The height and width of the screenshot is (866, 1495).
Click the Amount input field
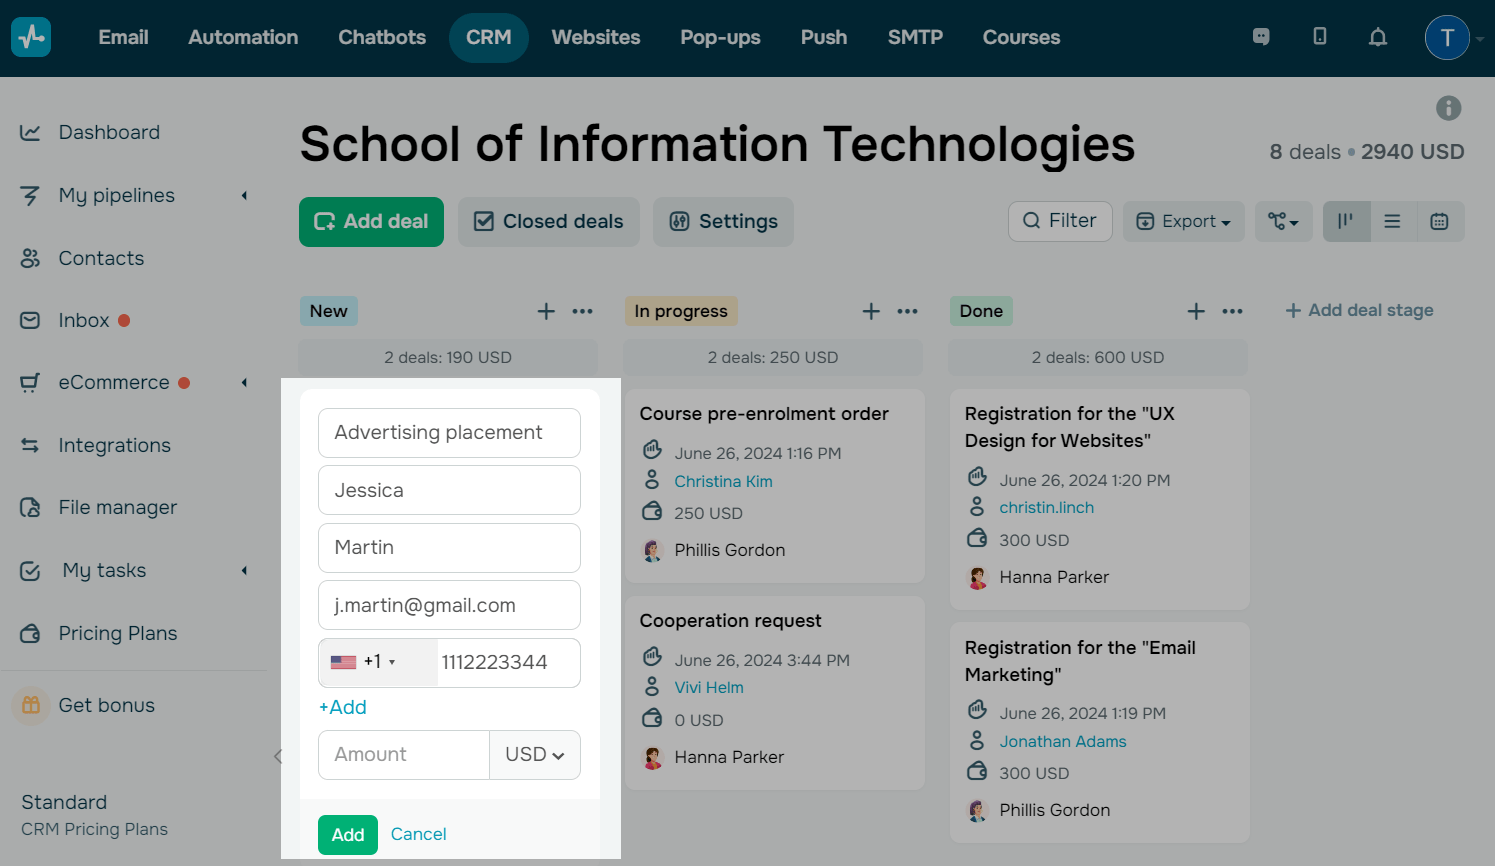[x=404, y=755]
